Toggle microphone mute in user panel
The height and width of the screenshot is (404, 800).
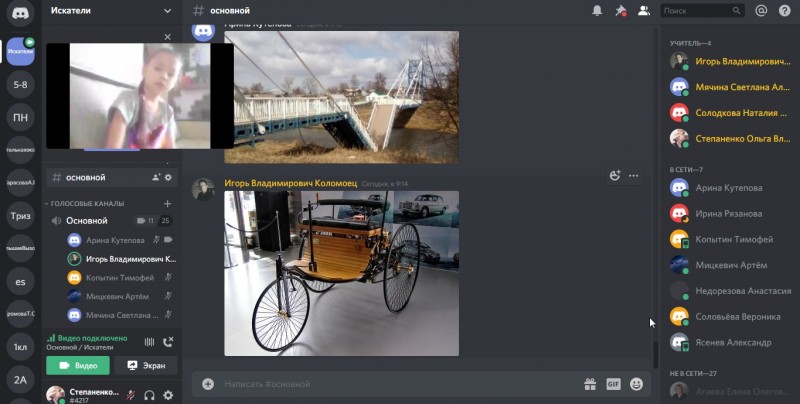pyautogui.click(x=131, y=395)
